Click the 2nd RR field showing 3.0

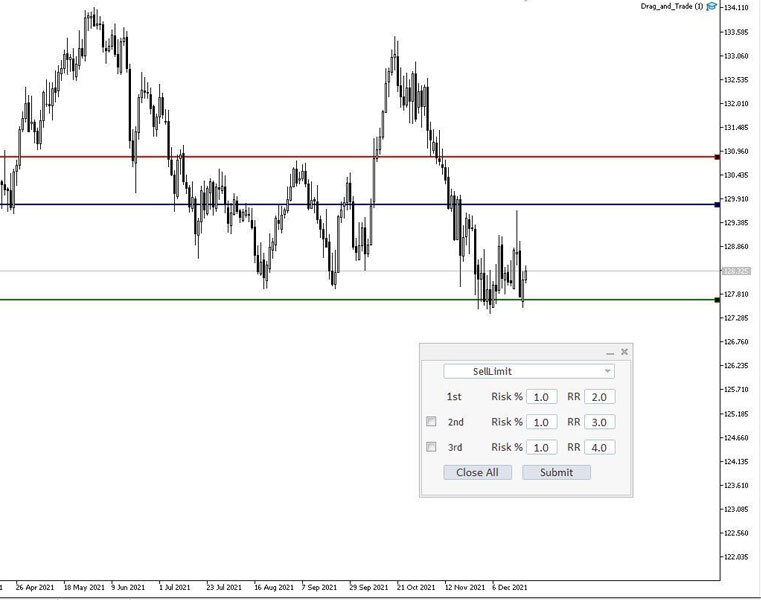[600, 422]
